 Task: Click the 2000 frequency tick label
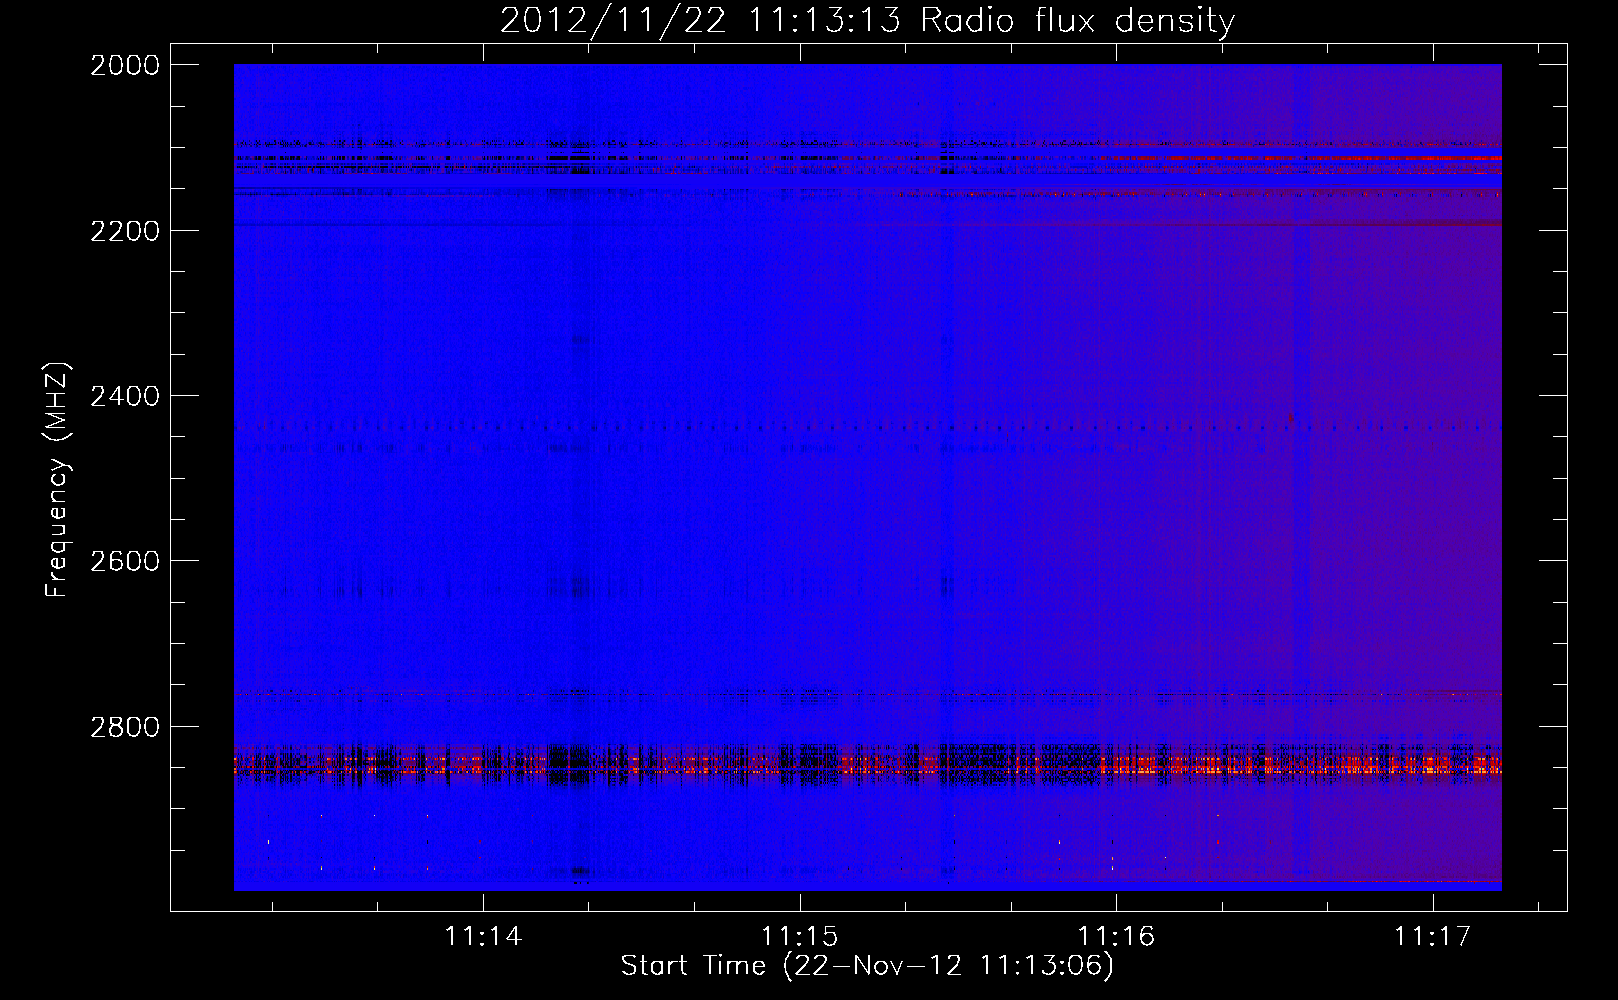coord(125,65)
